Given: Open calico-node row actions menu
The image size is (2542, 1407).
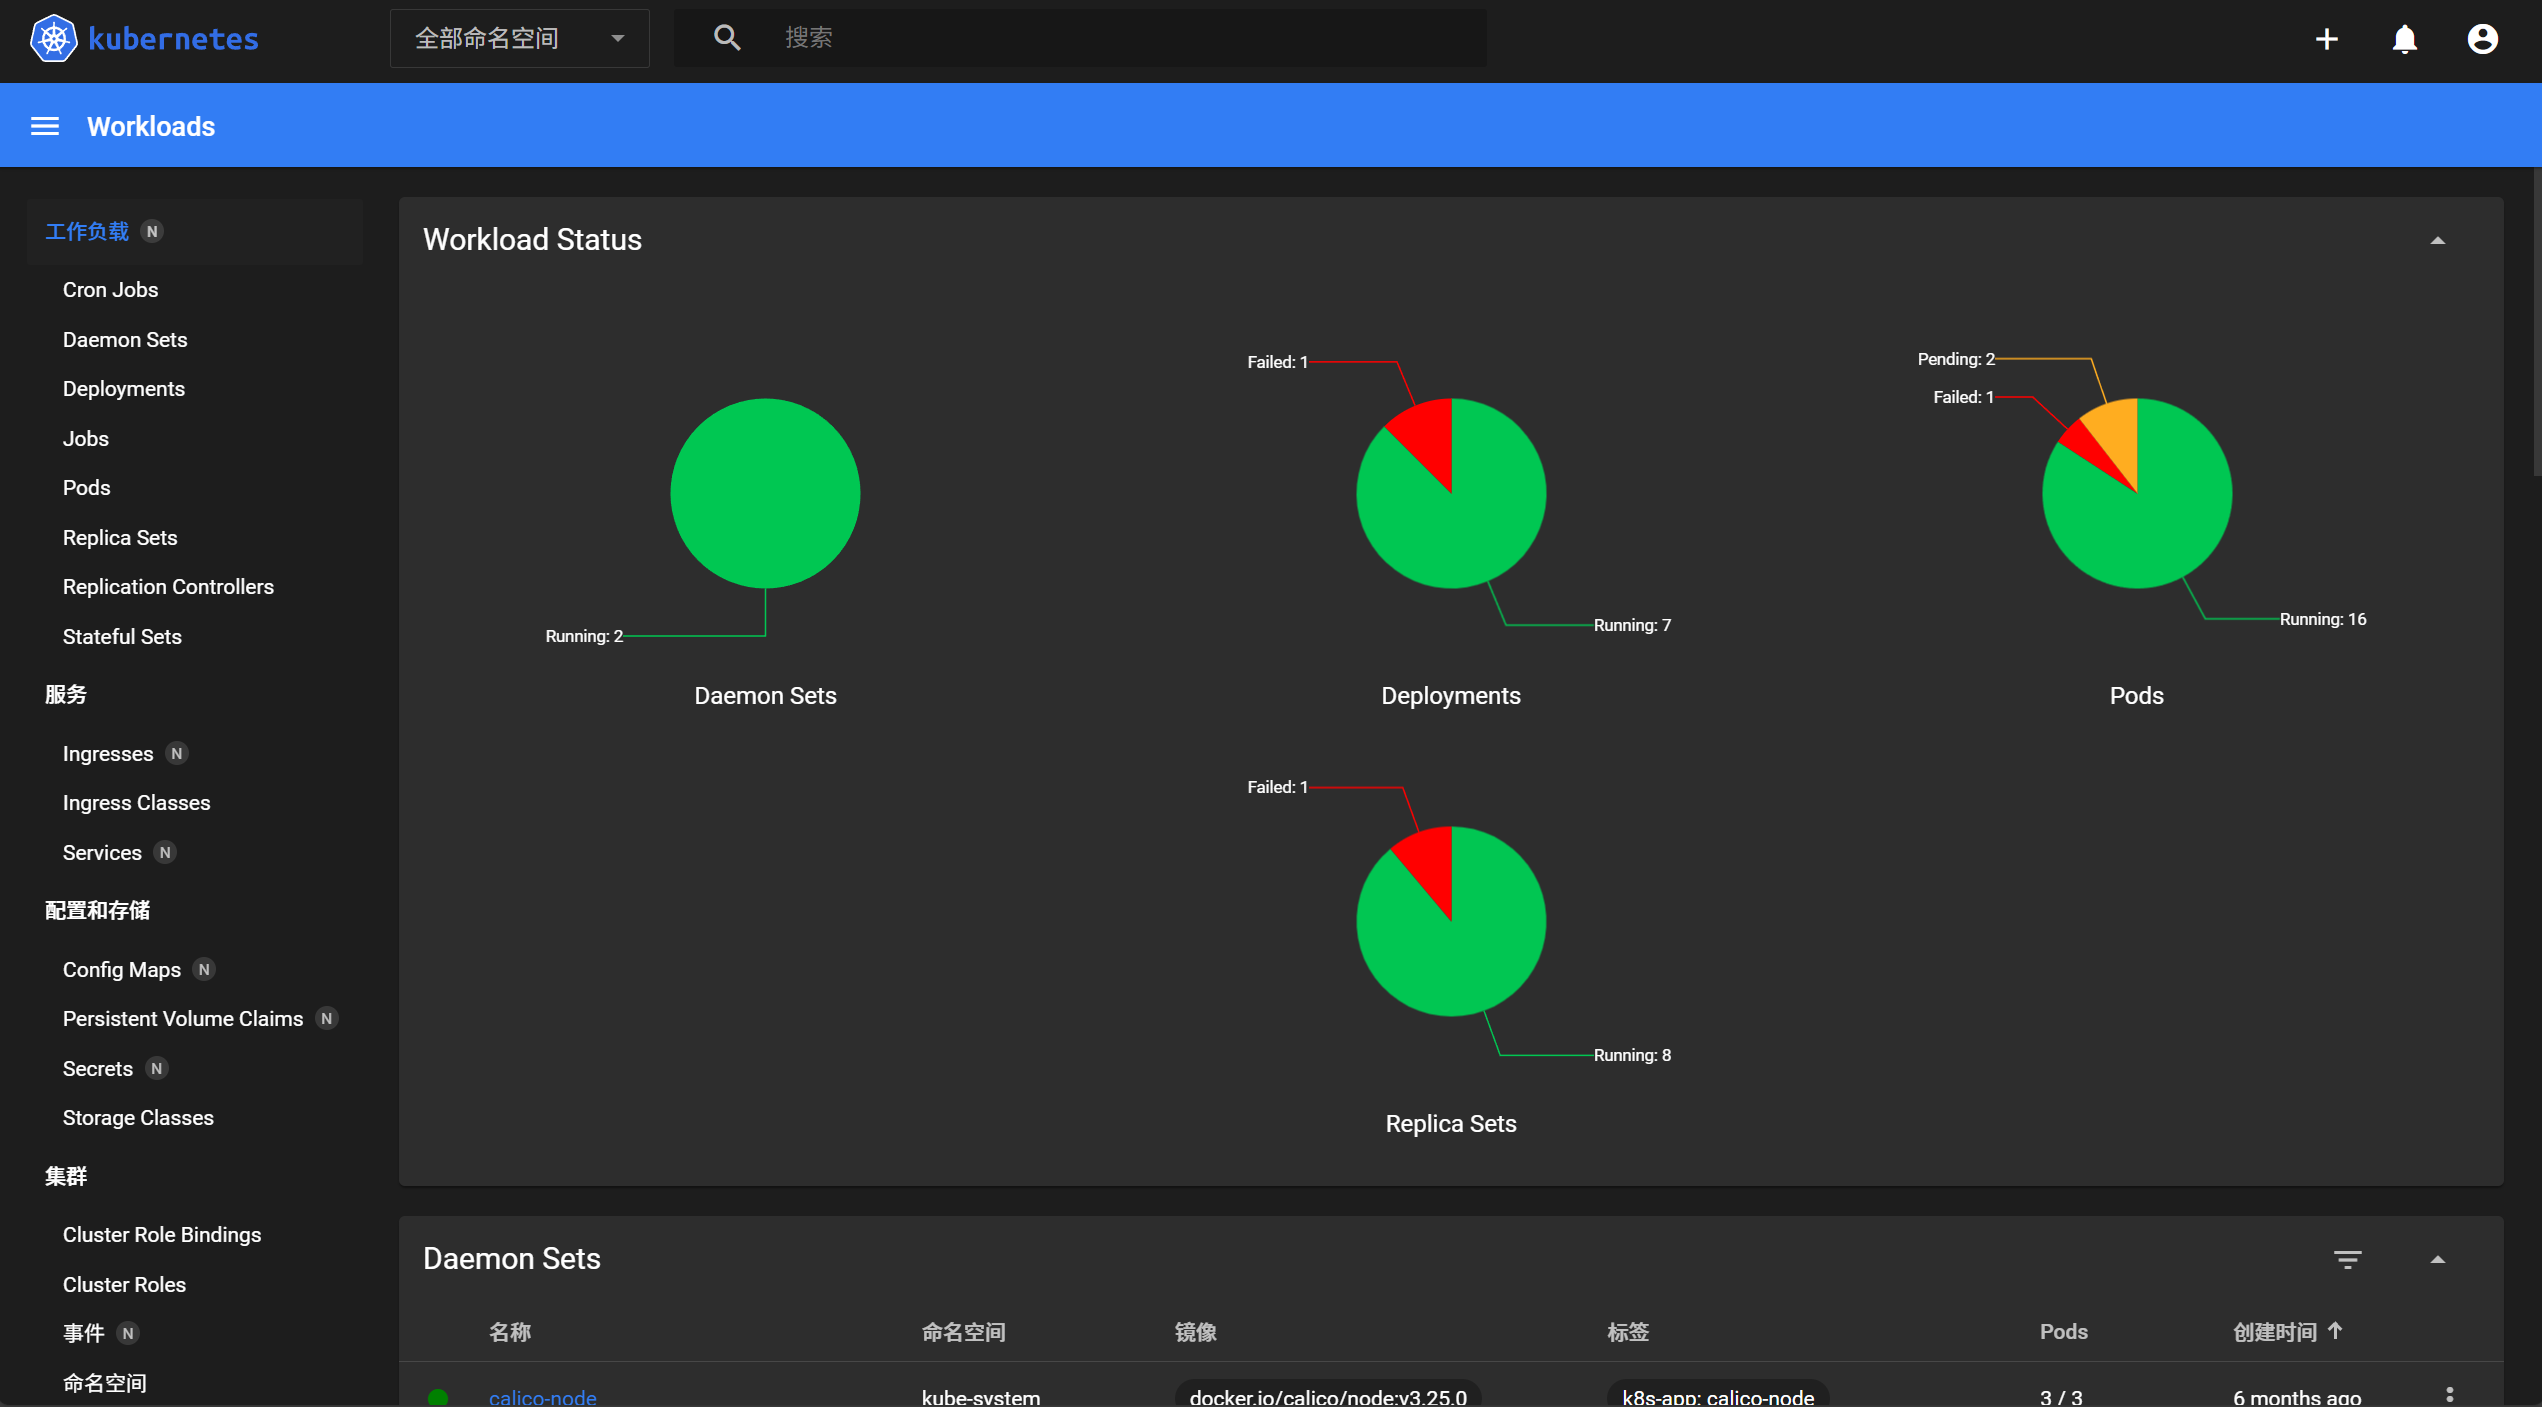Looking at the screenshot, I should tap(2449, 1395).
